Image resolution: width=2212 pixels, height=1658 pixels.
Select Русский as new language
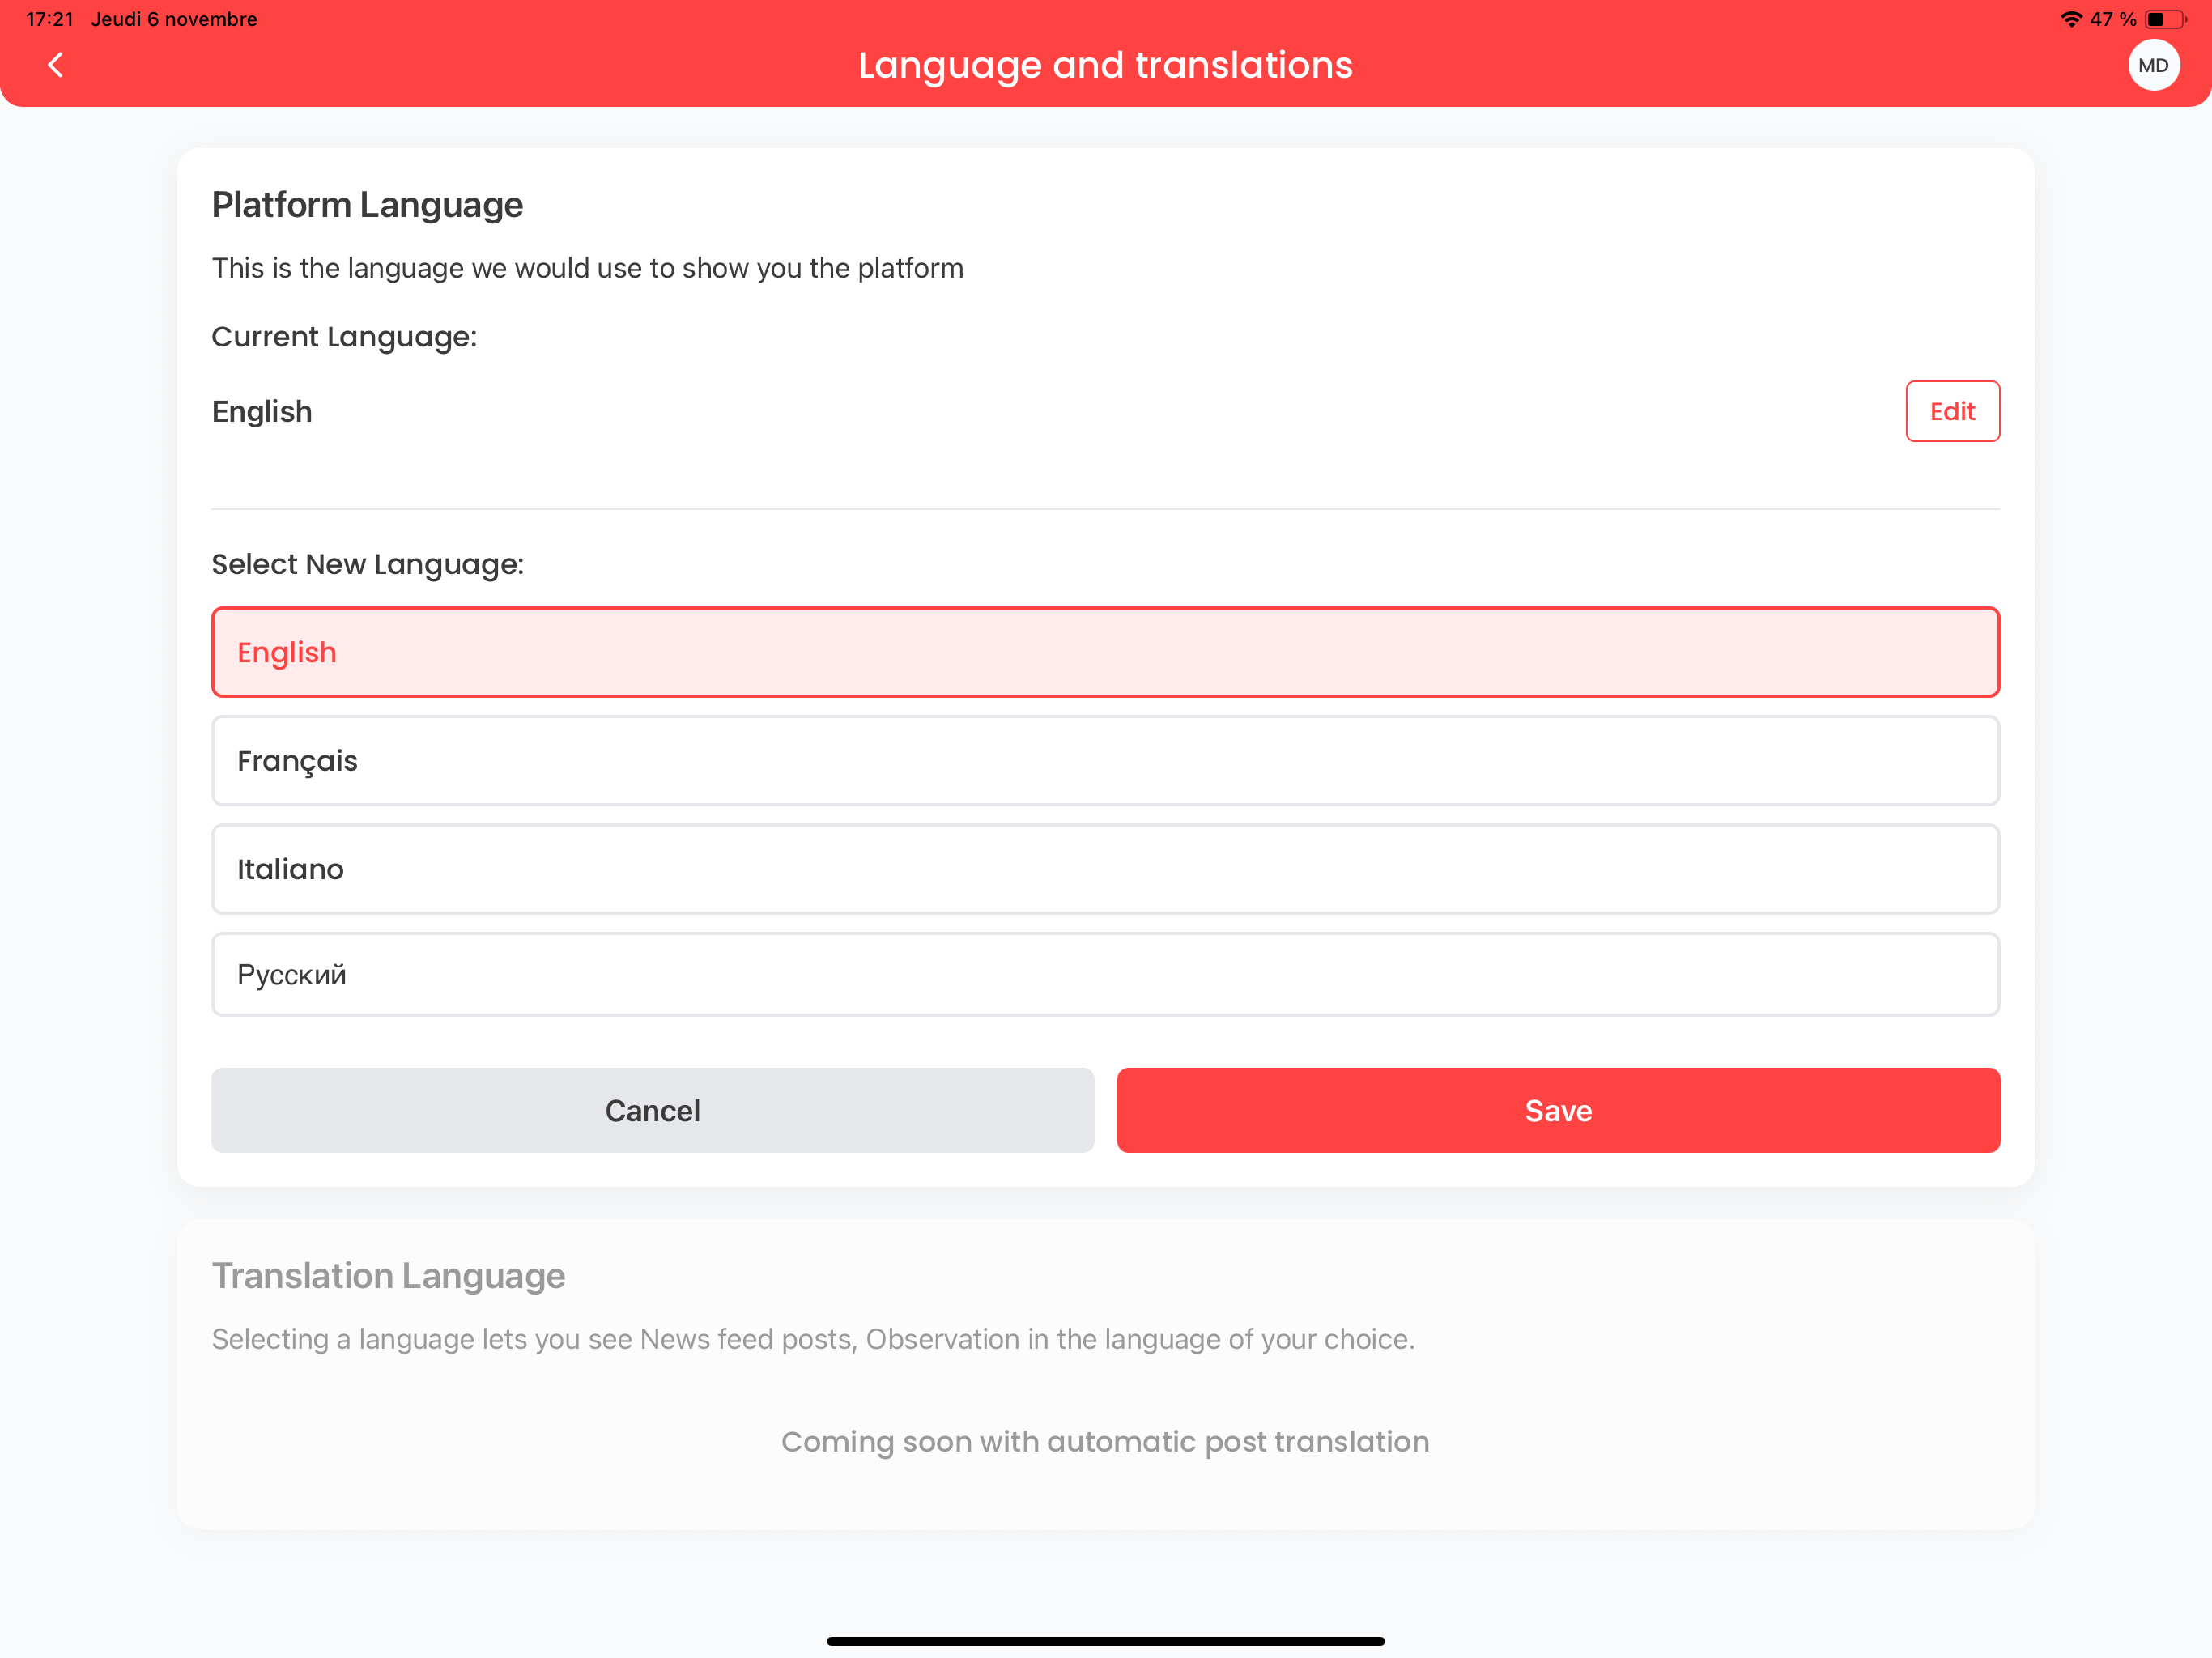(1105, 975)
